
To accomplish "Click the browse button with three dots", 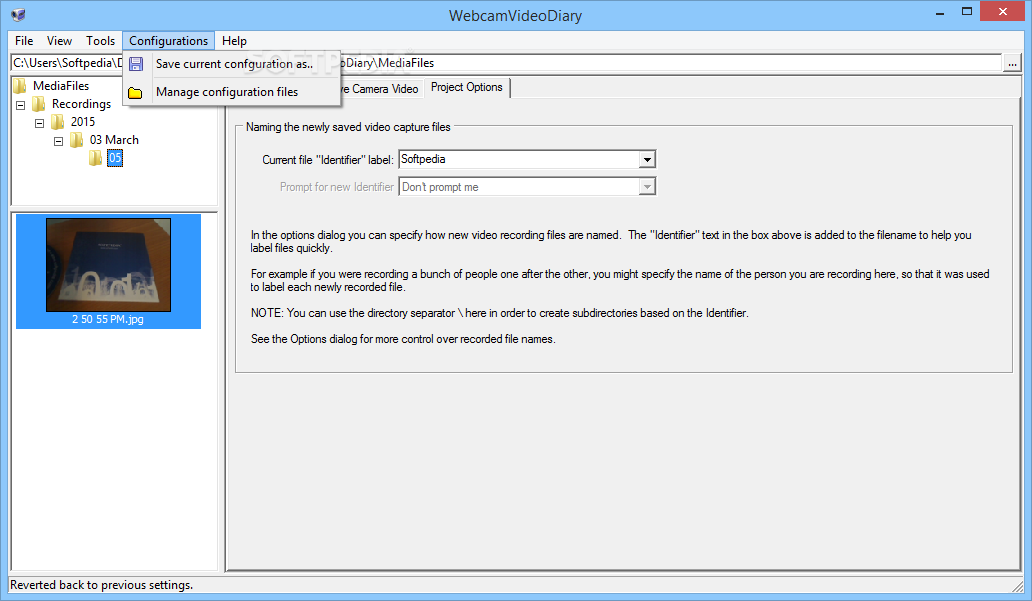I will pos(1012,63).
